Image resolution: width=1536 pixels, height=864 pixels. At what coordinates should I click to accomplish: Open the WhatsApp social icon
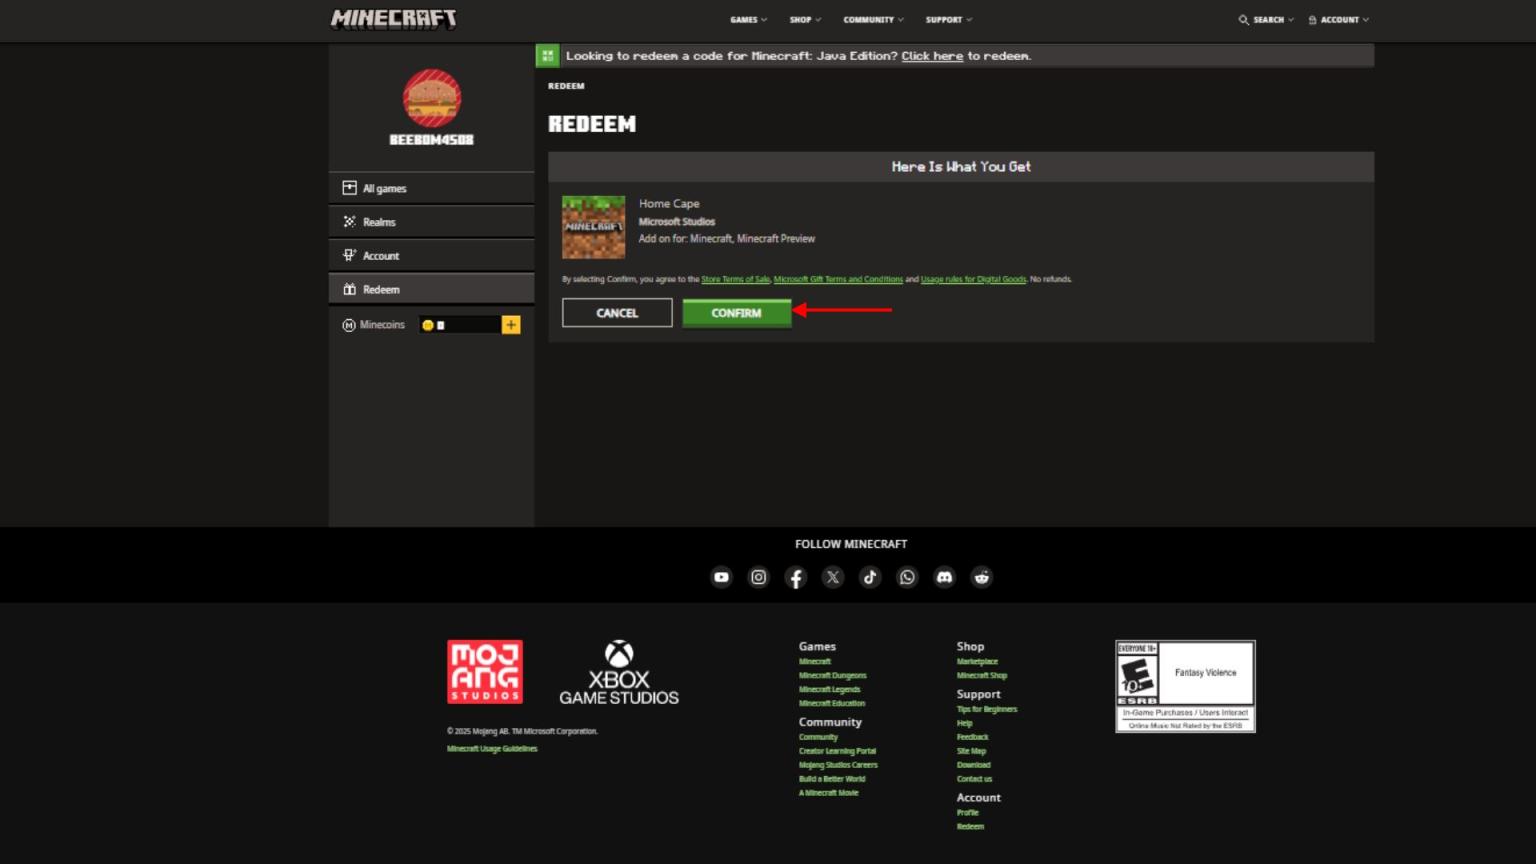(907, 577)
